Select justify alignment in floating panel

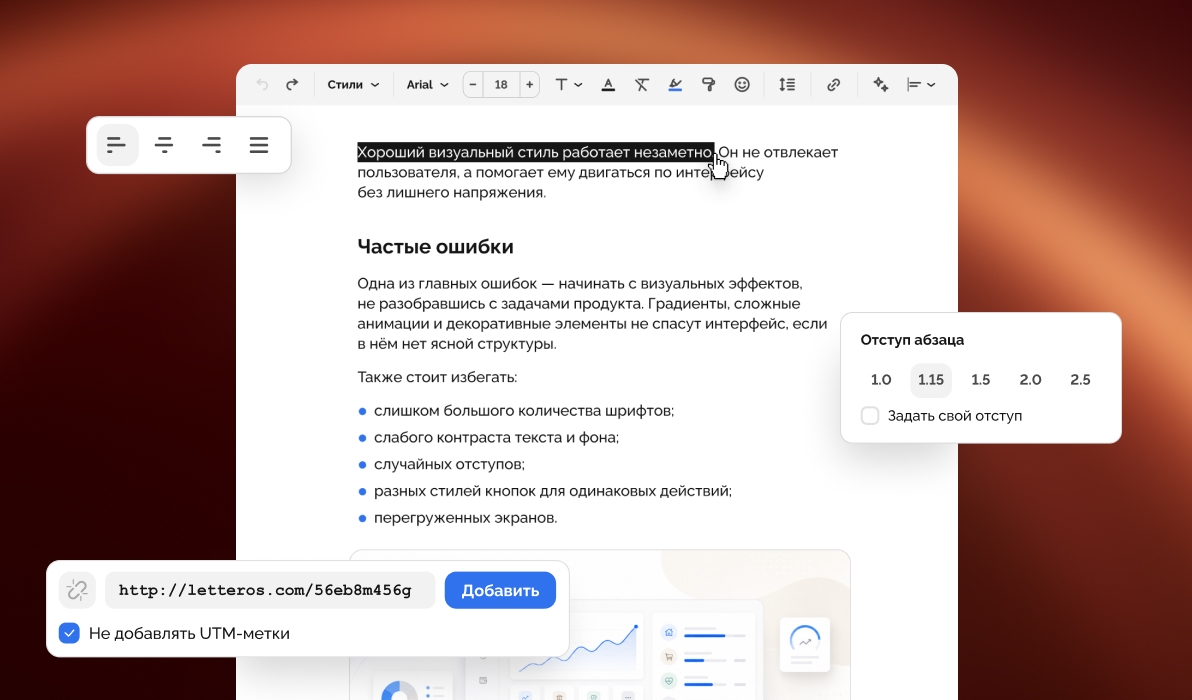259,145
